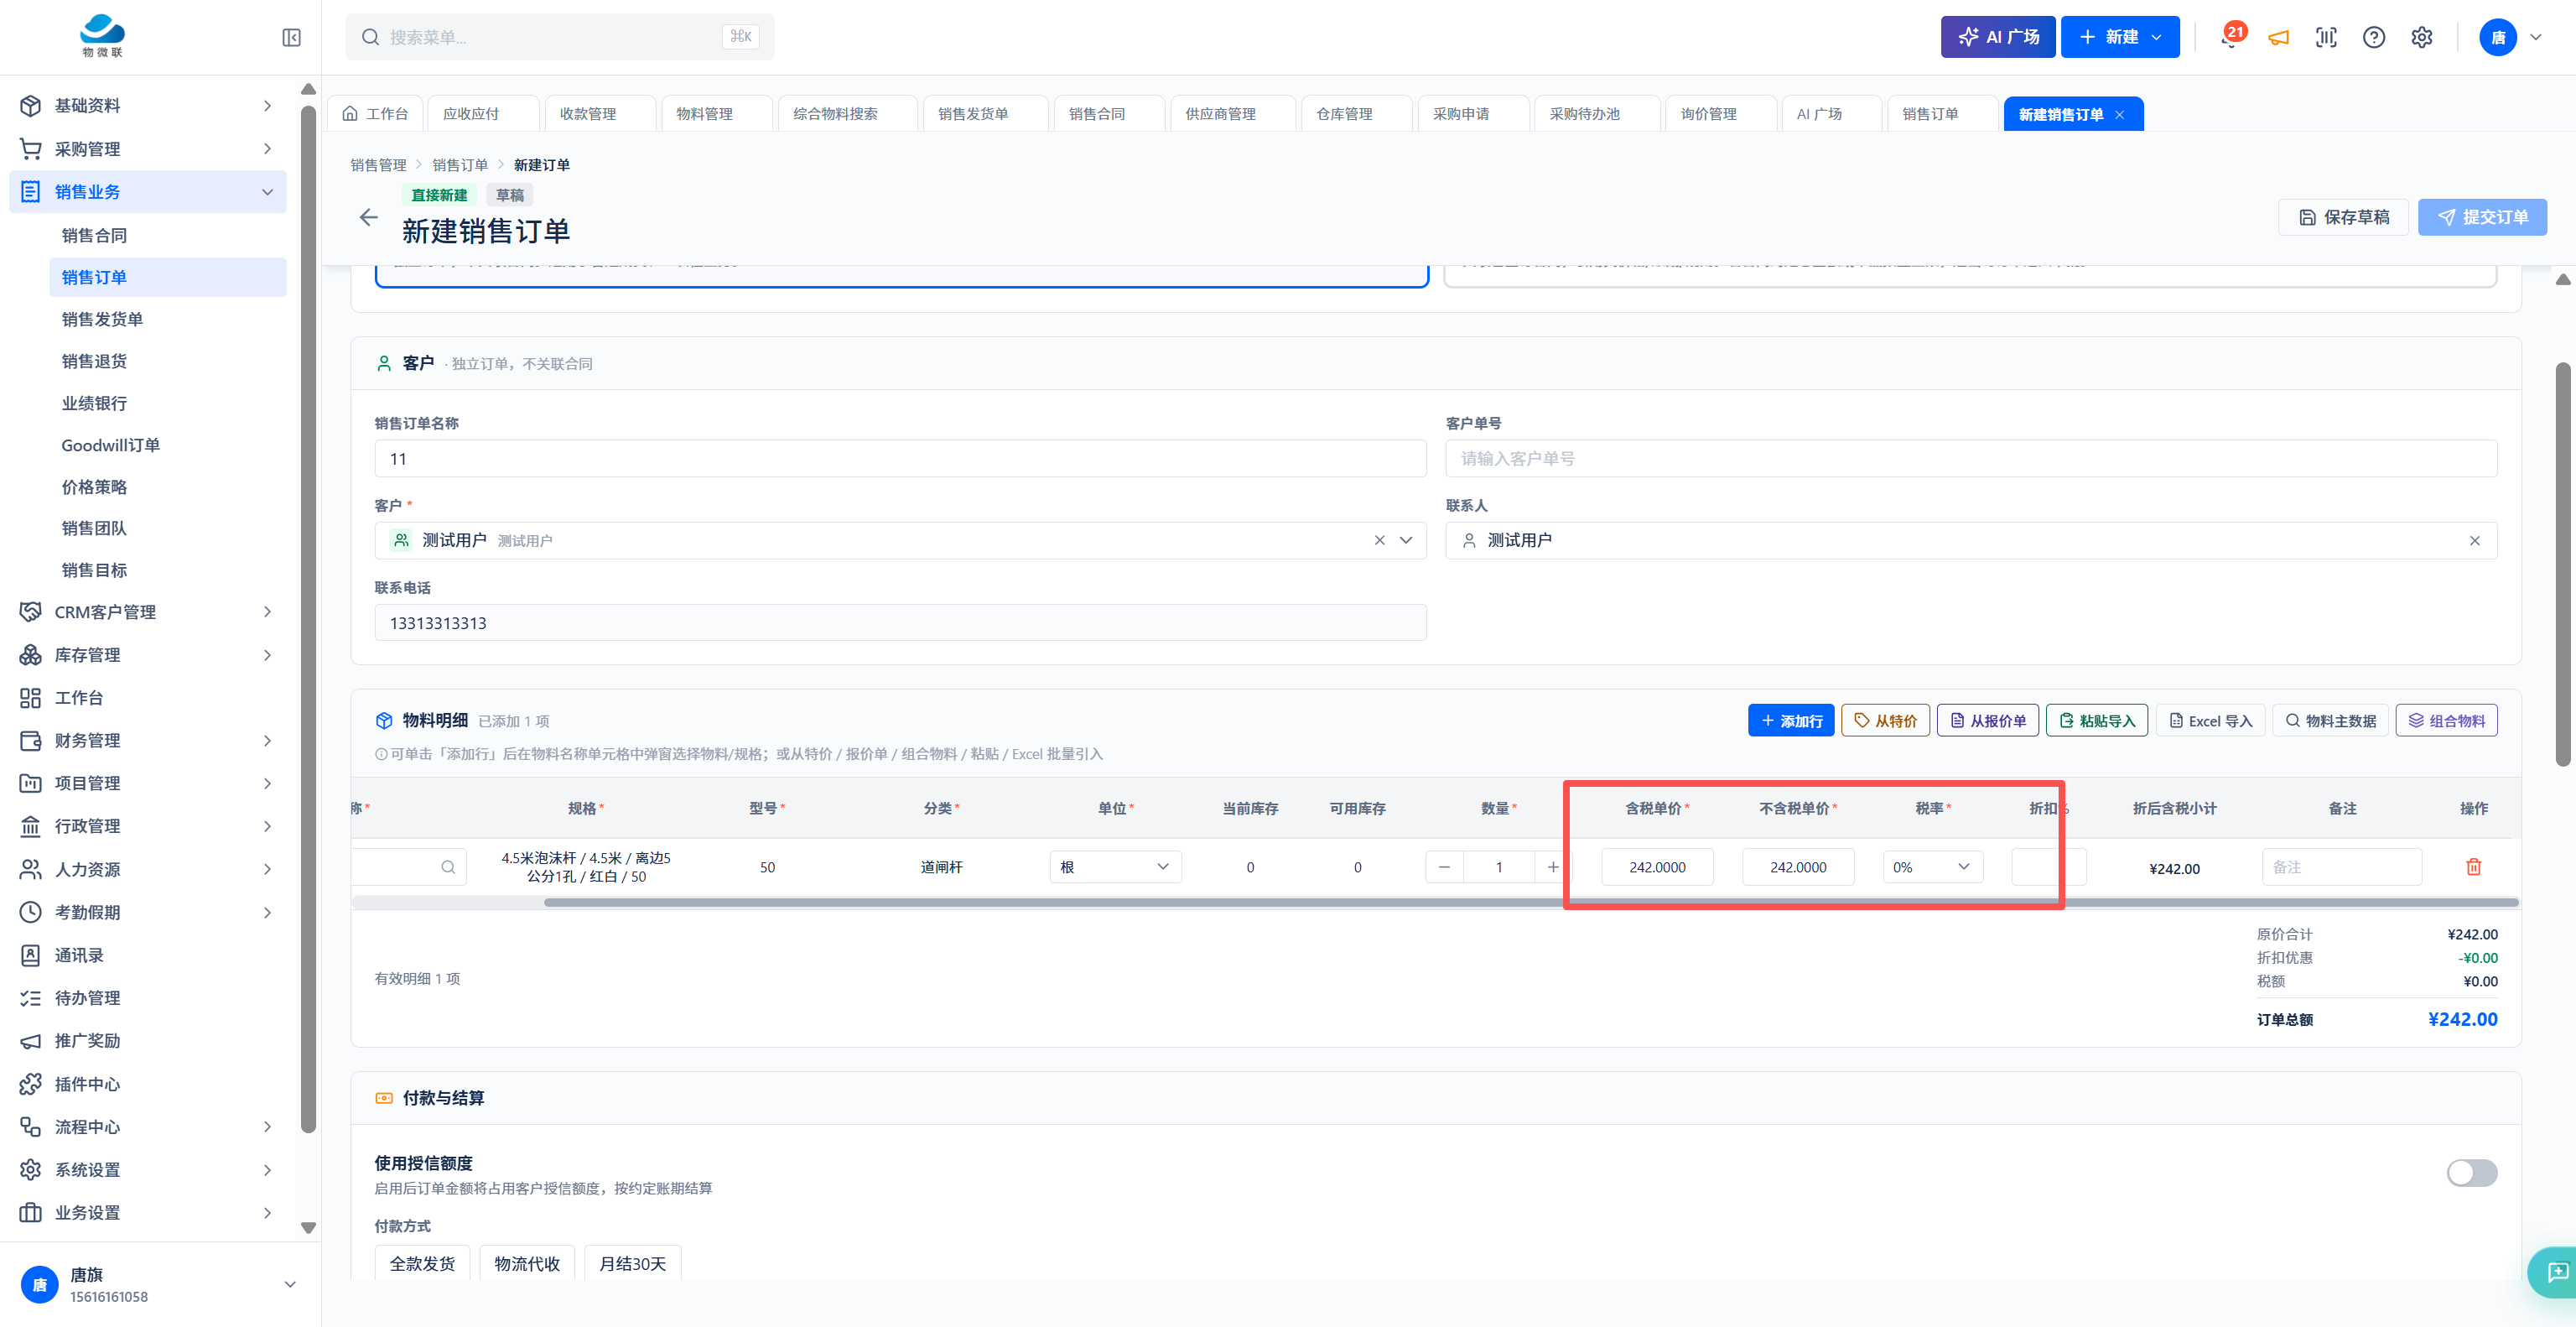Open the 单位 dropdown showing 根
Screen dimensions: 2576x1327
[x=1115, y=867]
